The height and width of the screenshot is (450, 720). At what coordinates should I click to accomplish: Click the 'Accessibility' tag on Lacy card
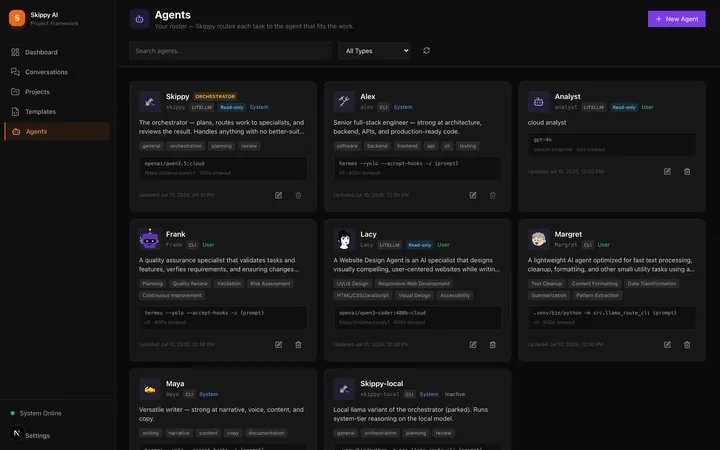(x=455, y=295)
